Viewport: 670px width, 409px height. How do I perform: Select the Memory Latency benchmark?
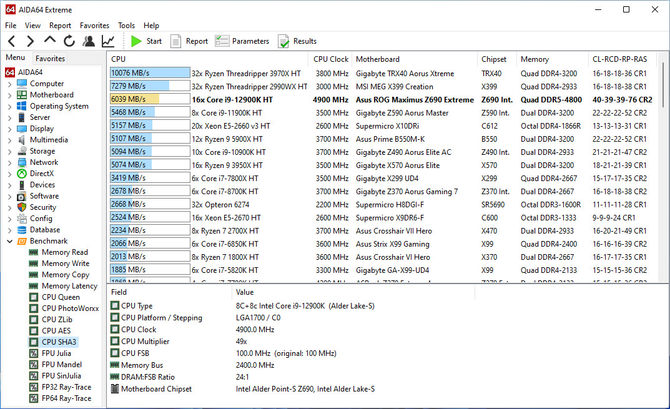click(69, 286)
